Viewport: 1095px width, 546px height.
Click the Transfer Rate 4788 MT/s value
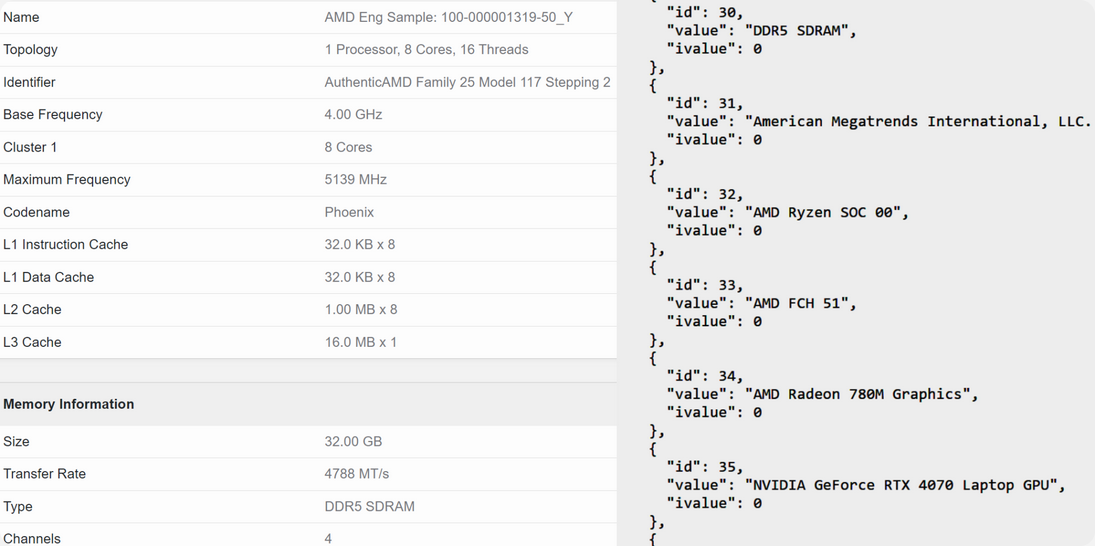[x=356, y=474]
